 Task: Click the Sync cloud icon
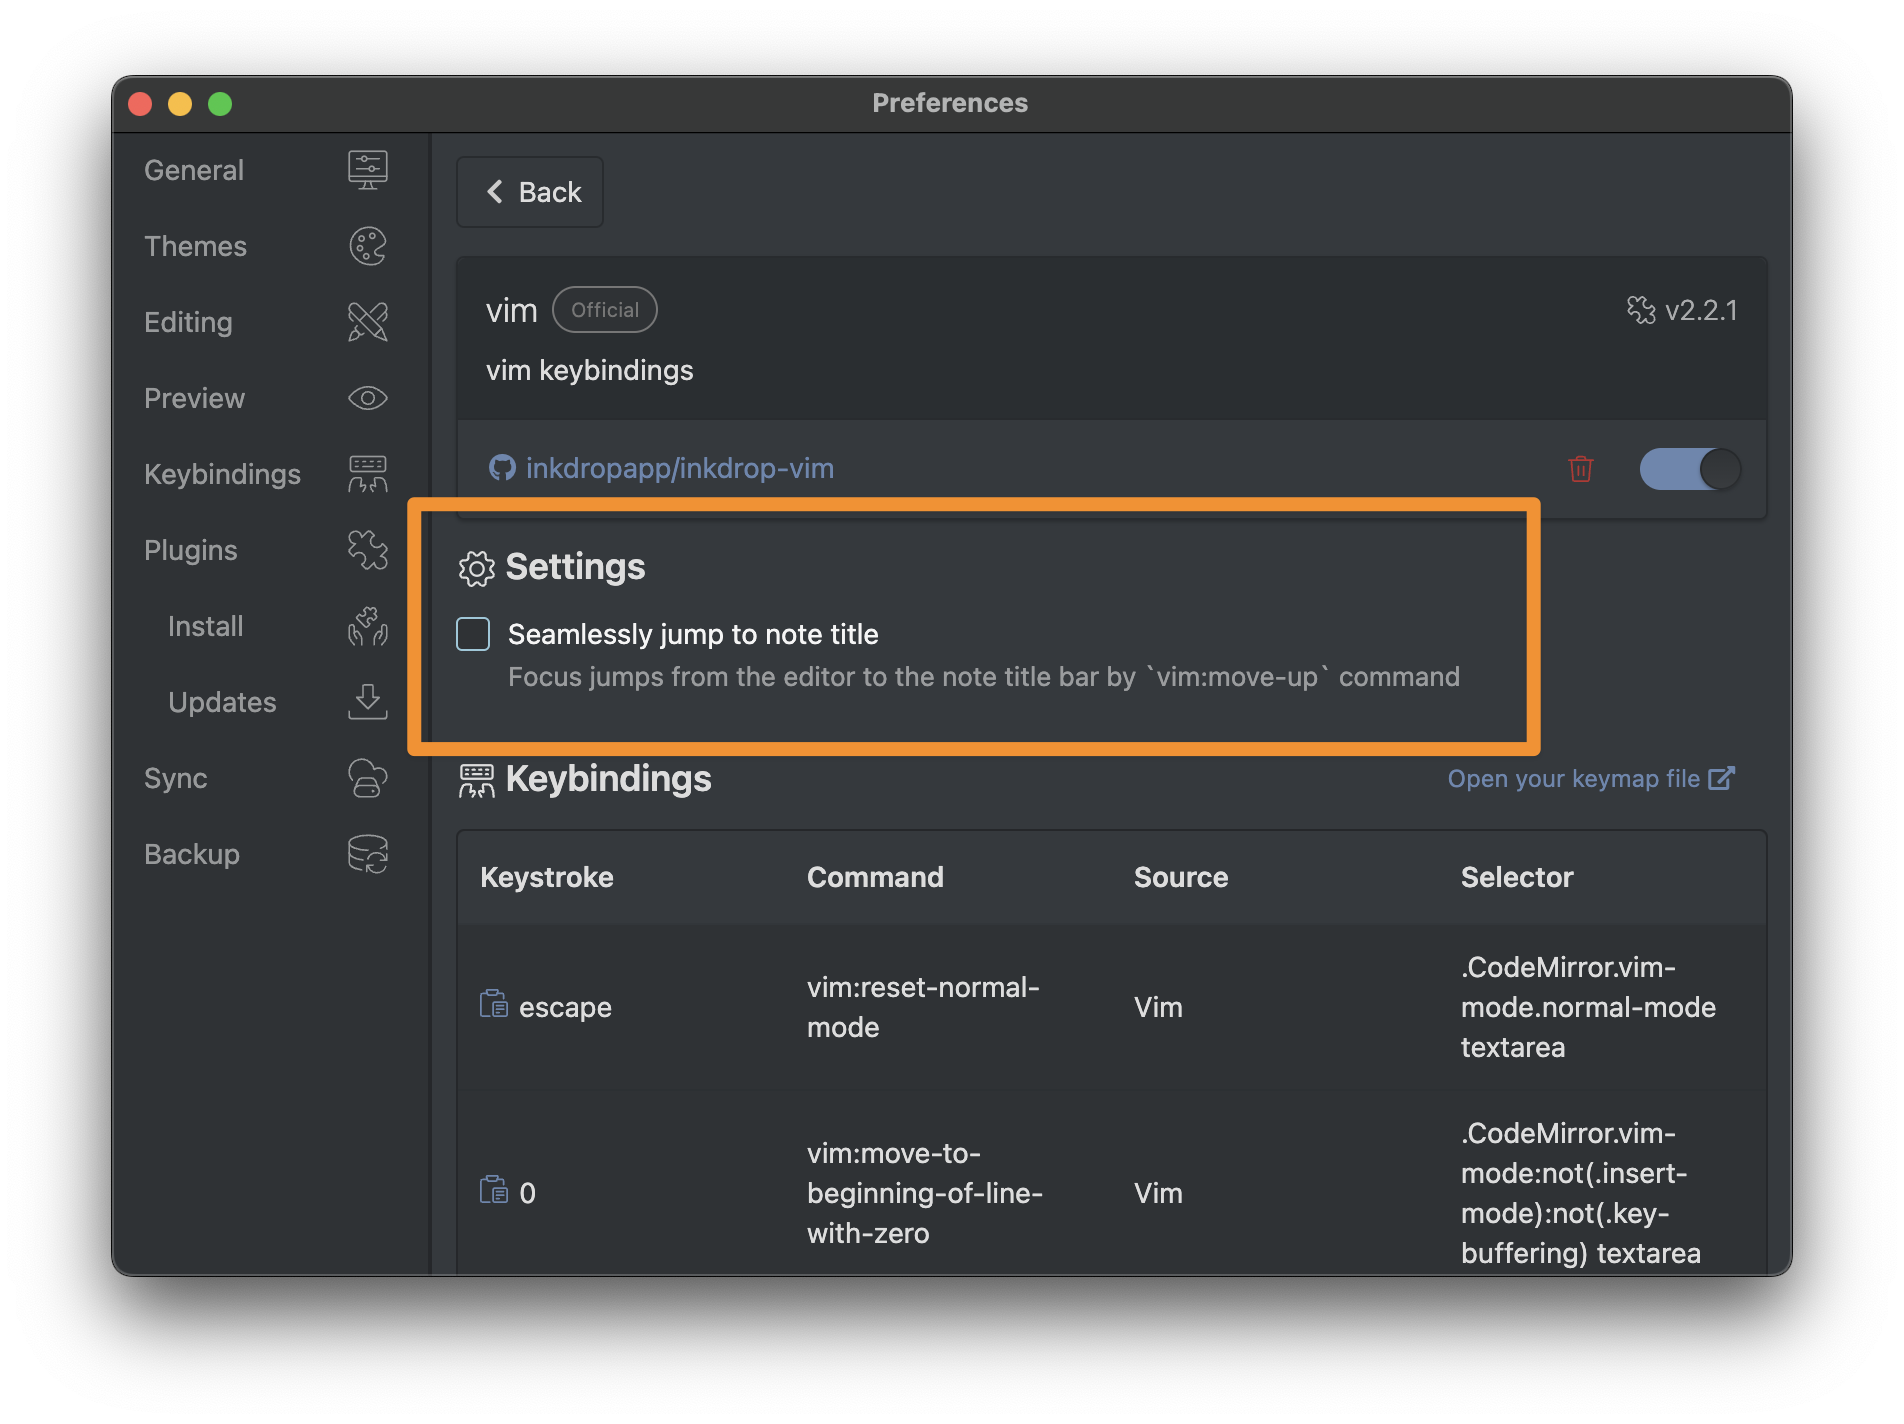(367, 778)
